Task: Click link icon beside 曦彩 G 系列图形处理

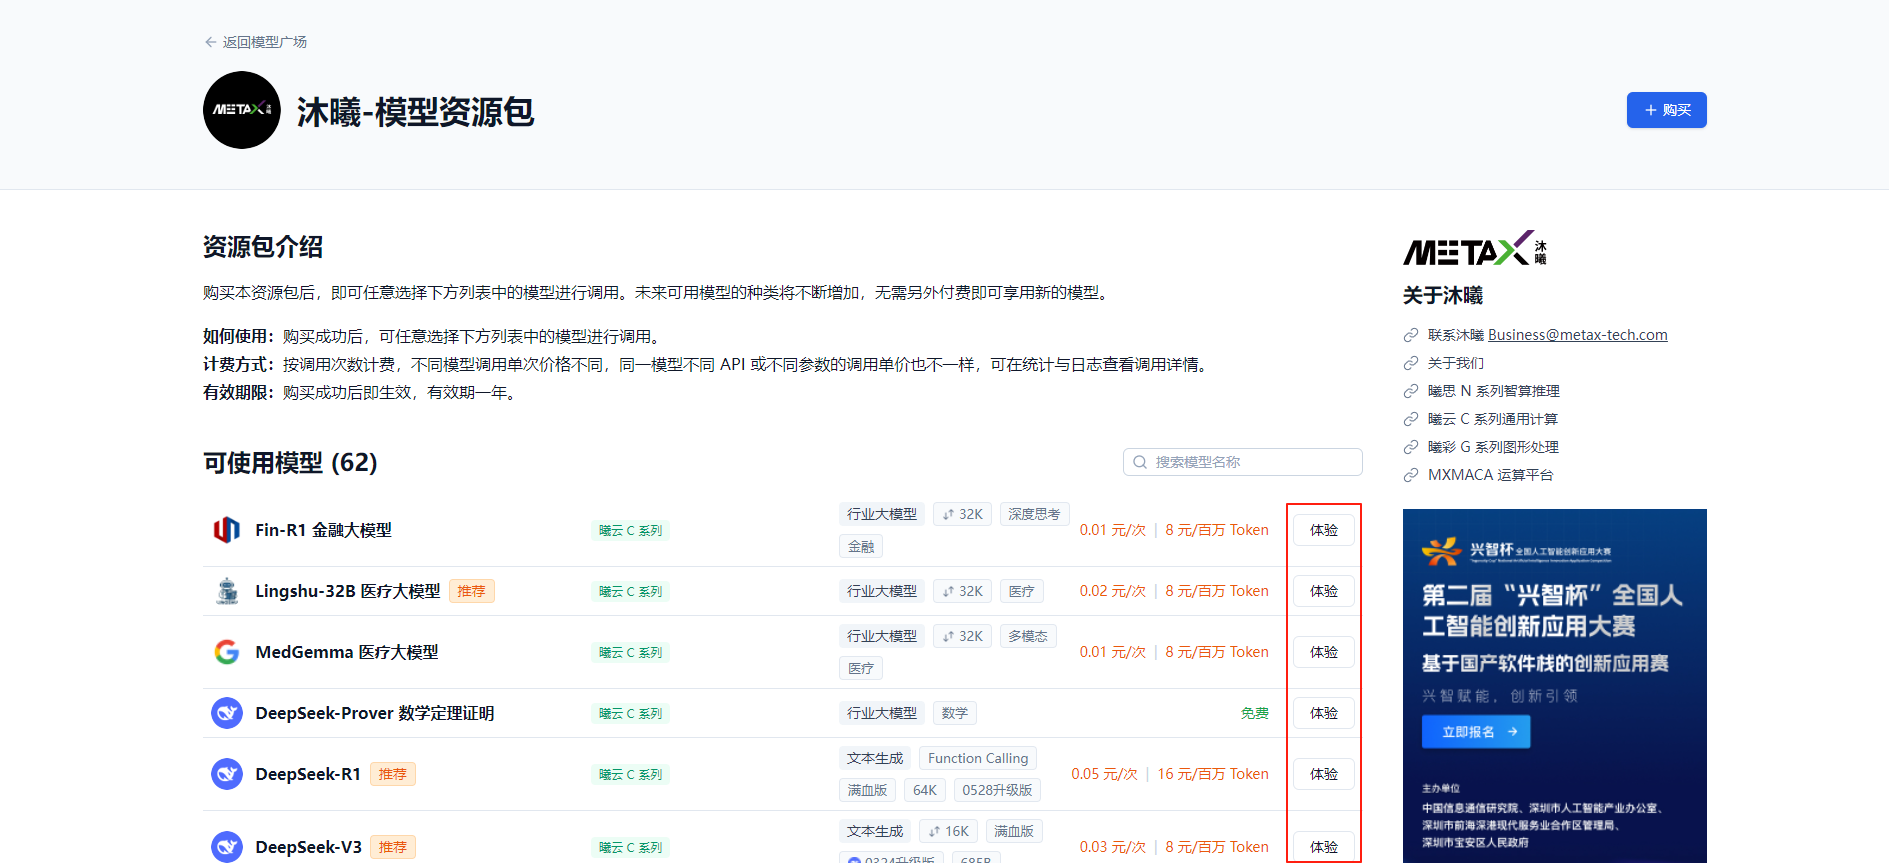Action: click(1411, 447)
